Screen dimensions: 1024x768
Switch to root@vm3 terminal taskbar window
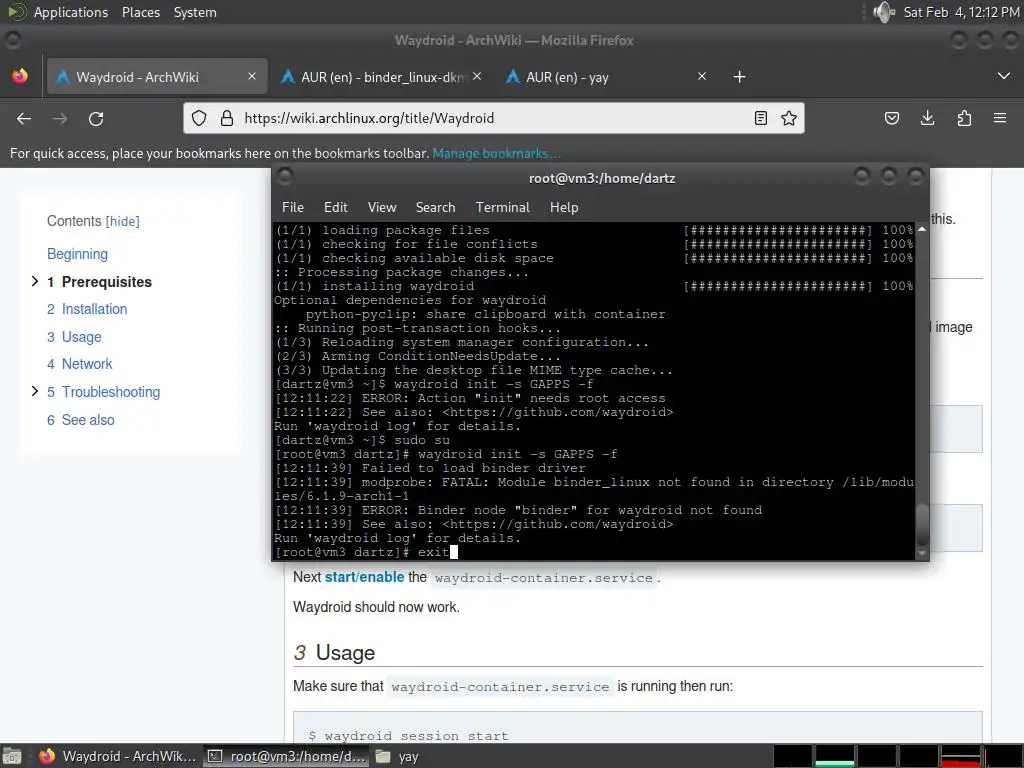click(x=287, y=756)
